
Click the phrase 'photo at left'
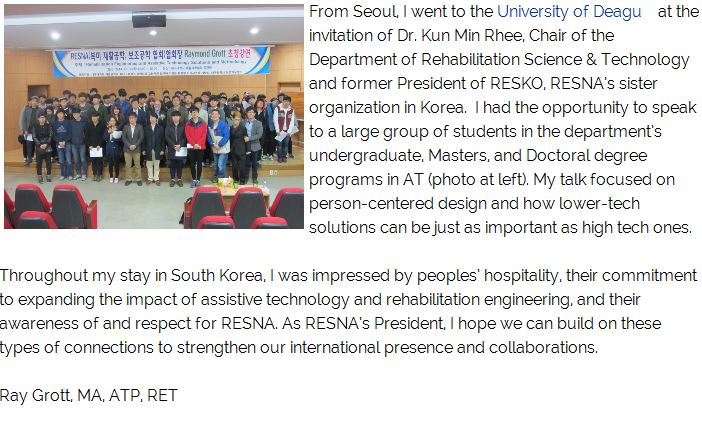[479, 180]
